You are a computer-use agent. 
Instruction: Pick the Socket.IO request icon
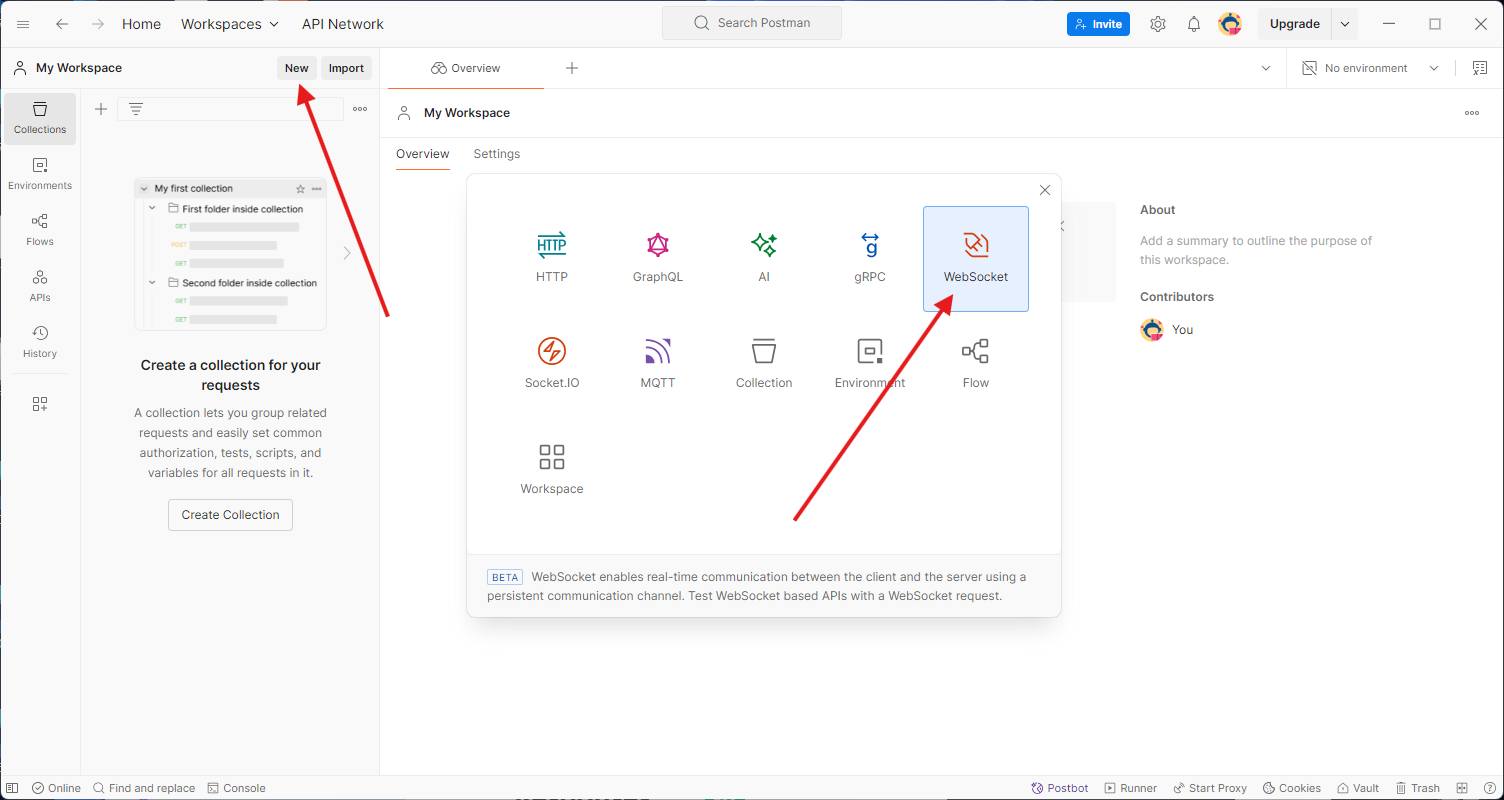click(551, 352)
